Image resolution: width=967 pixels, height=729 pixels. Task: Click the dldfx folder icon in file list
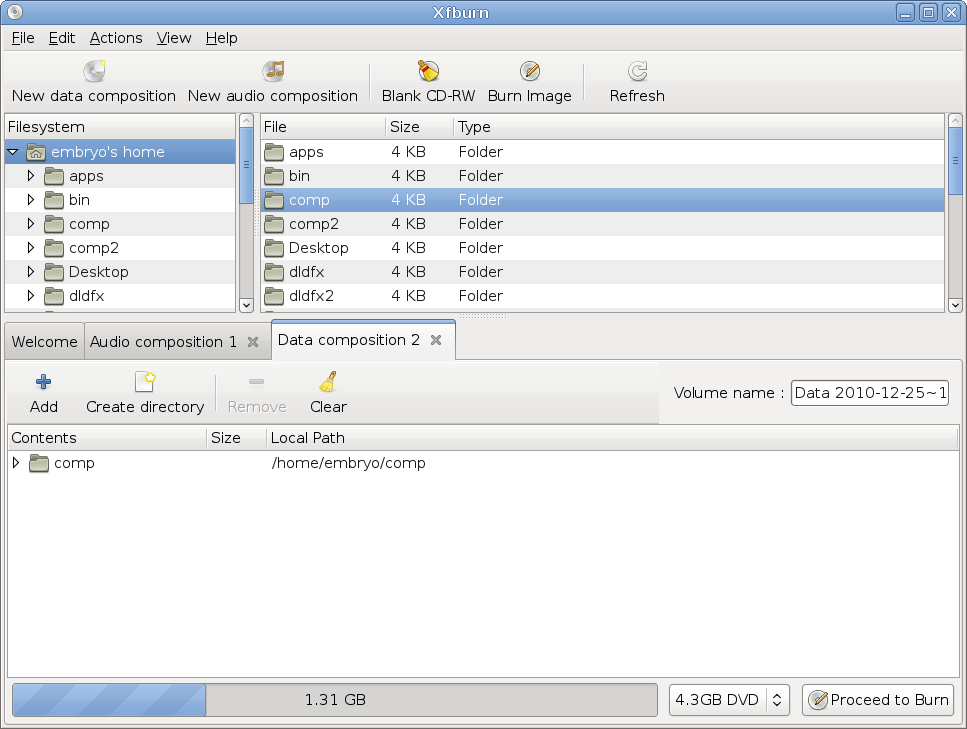point(274,273)
